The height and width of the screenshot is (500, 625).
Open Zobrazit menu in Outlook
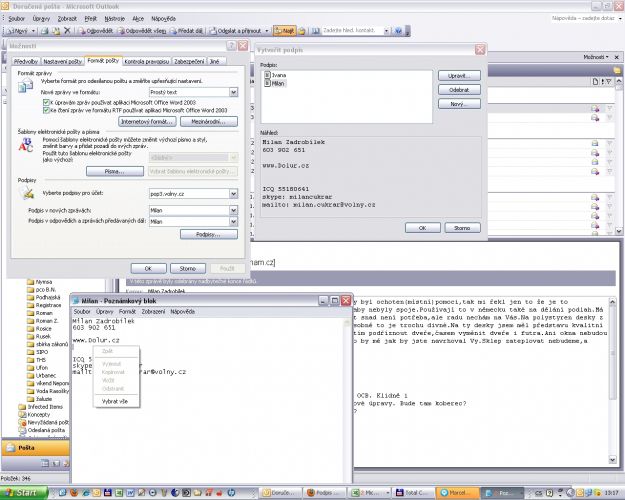(x=67, y=19)
